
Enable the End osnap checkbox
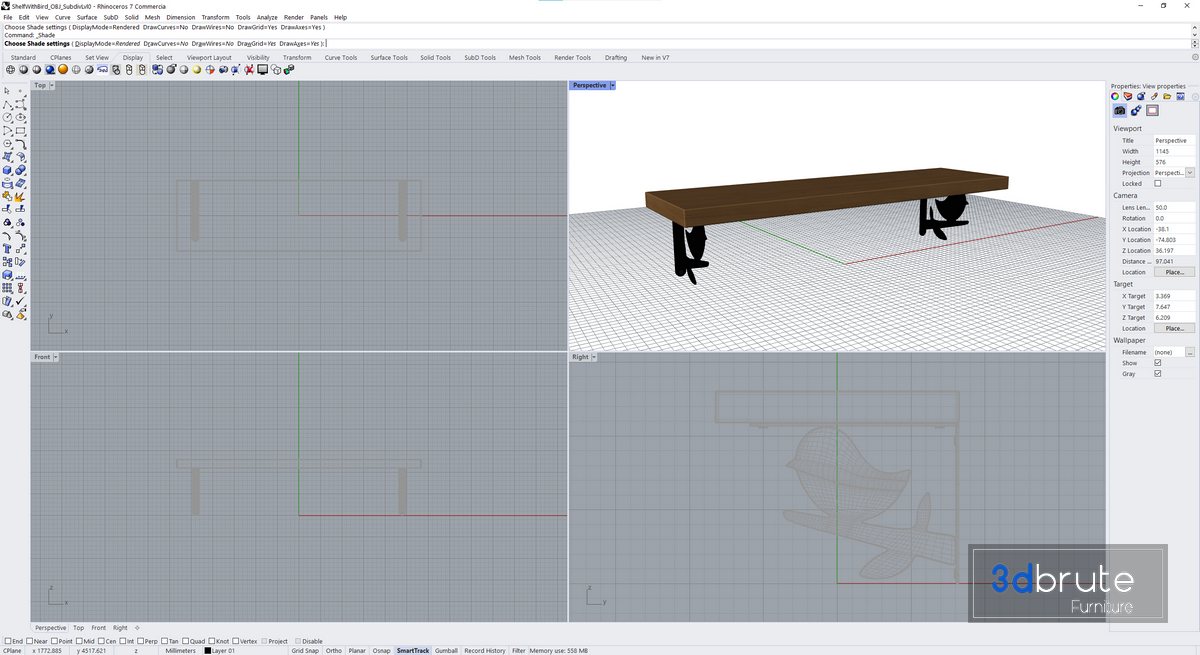[8, 641]
